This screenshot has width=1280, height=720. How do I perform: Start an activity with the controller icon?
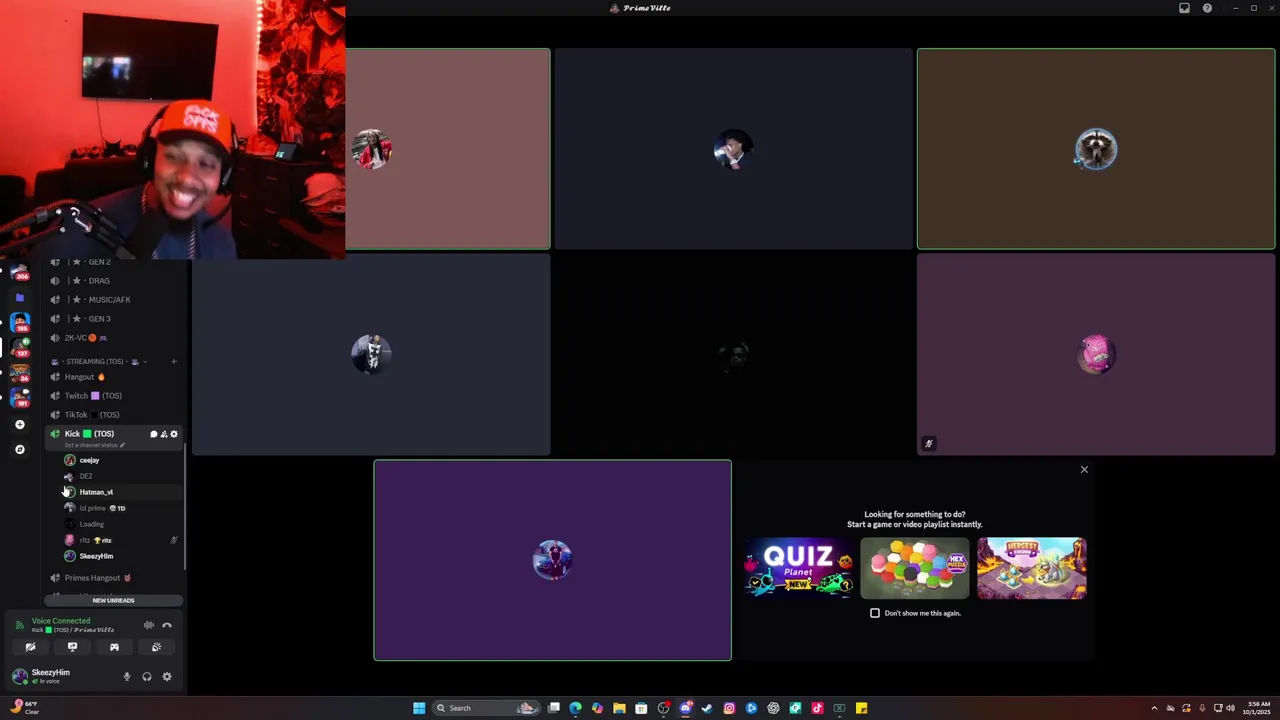click(114, 647)
